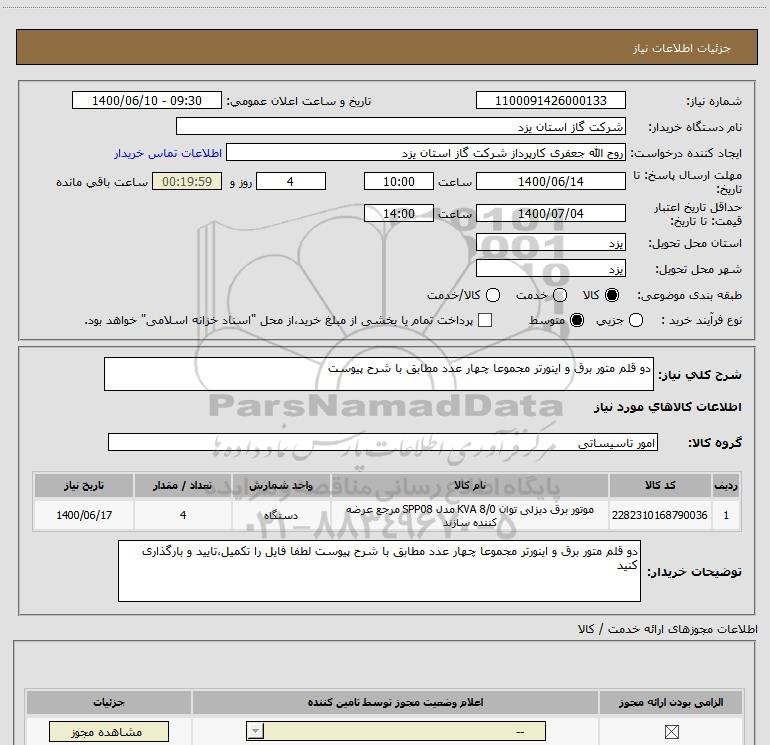The height and width of the screenshot is (745, 770).
Task: Toggle the Islamic treasury payment checkbox
Action: coord(485,320)
